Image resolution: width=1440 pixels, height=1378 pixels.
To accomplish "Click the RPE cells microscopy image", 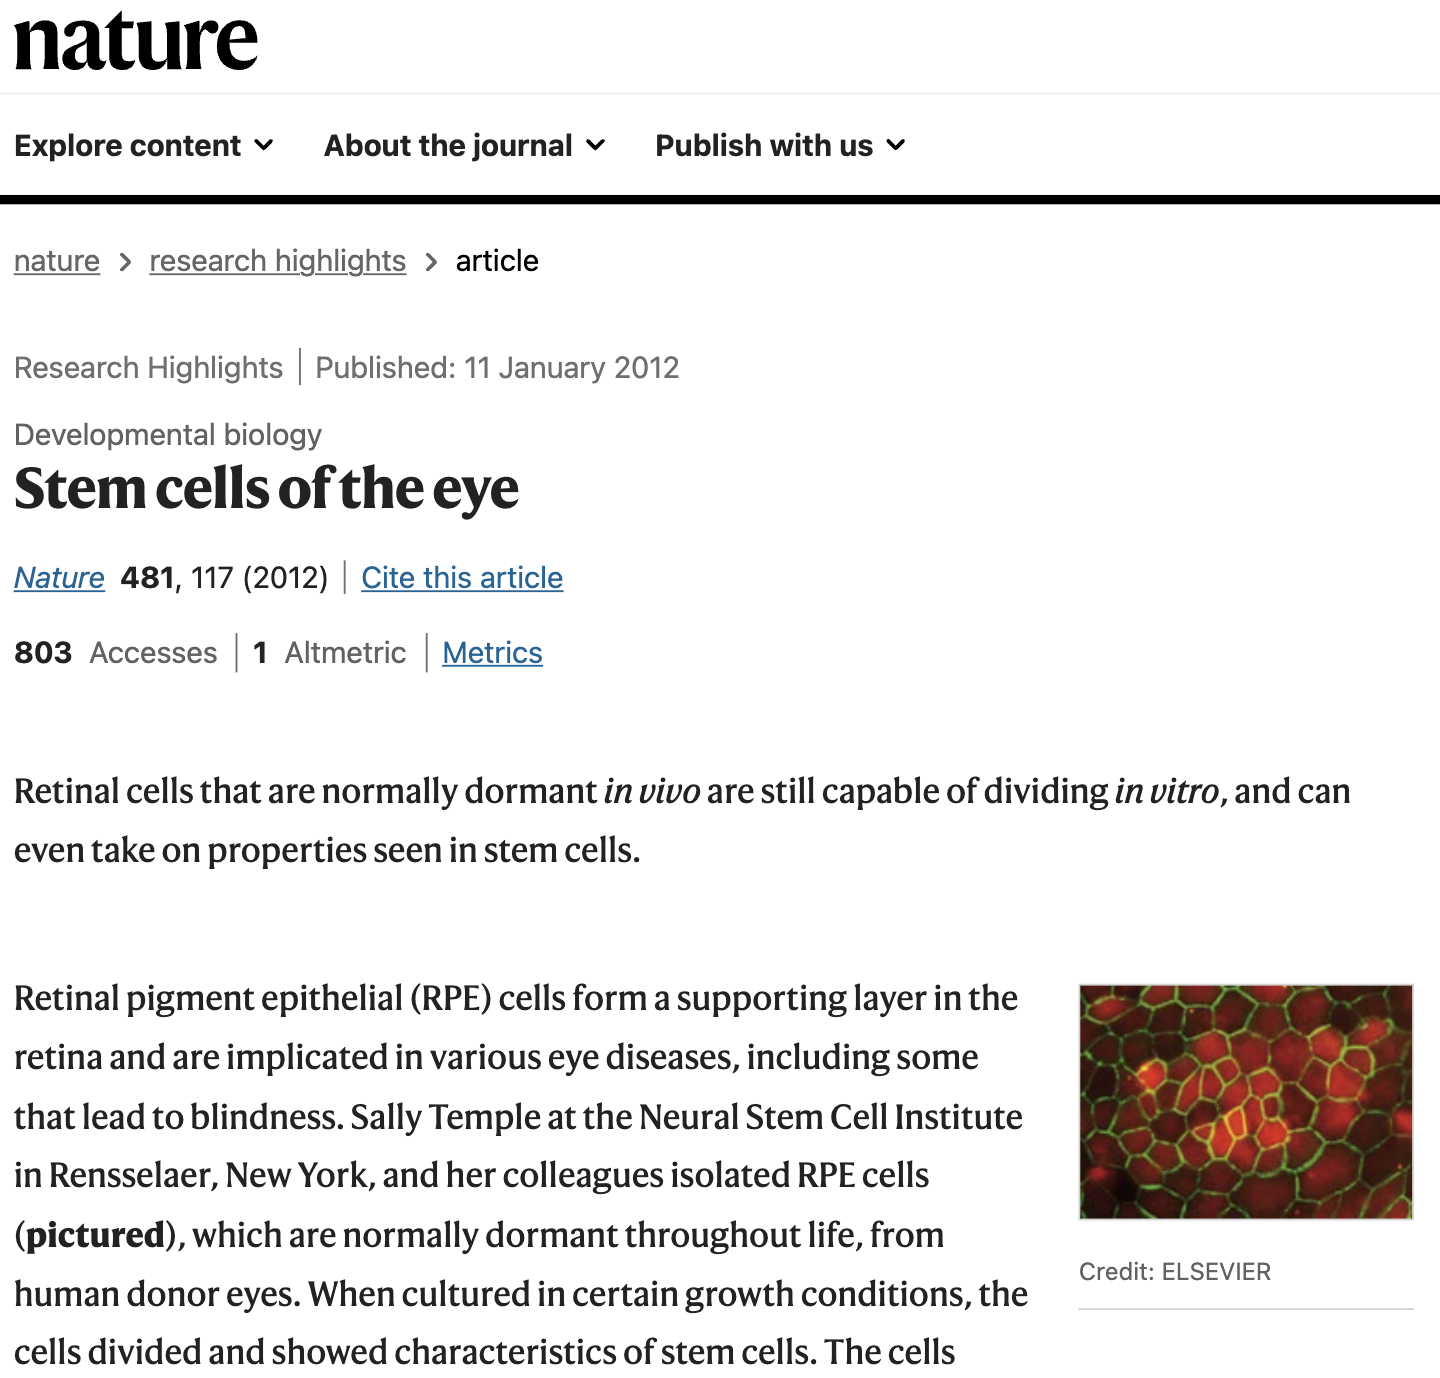I will (1245, 1101).
